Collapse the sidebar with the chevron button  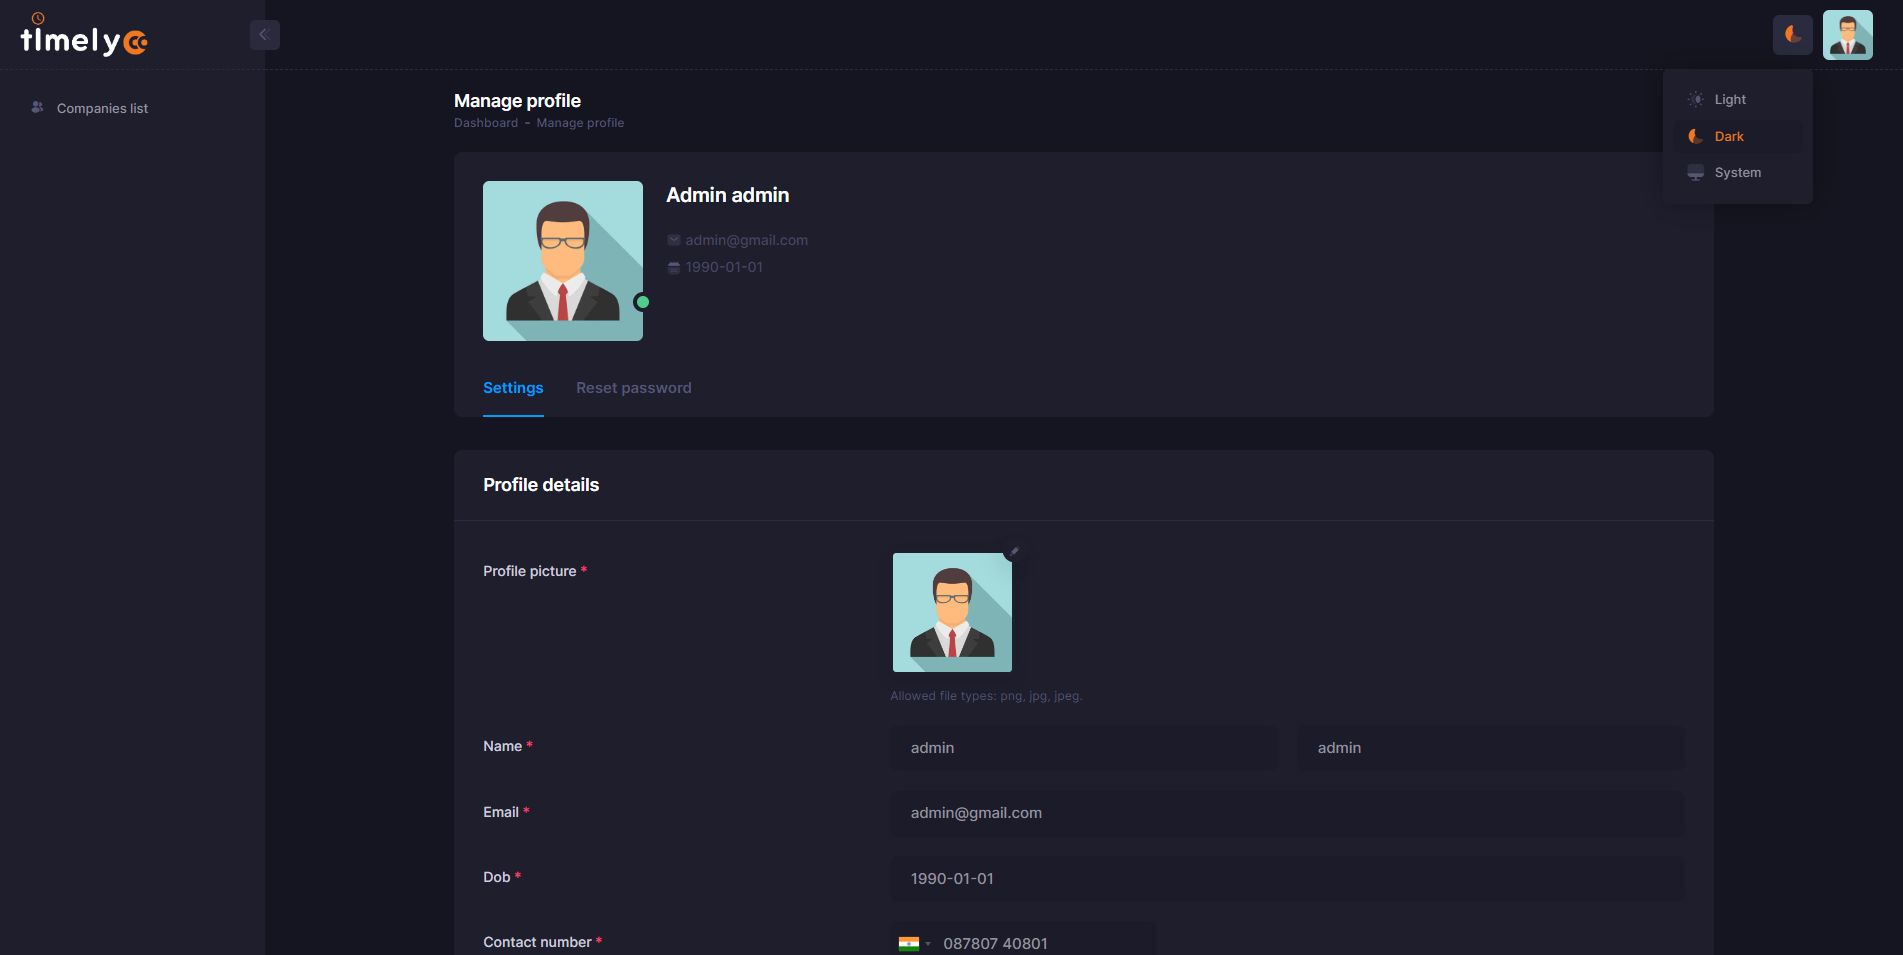point(264,35)
